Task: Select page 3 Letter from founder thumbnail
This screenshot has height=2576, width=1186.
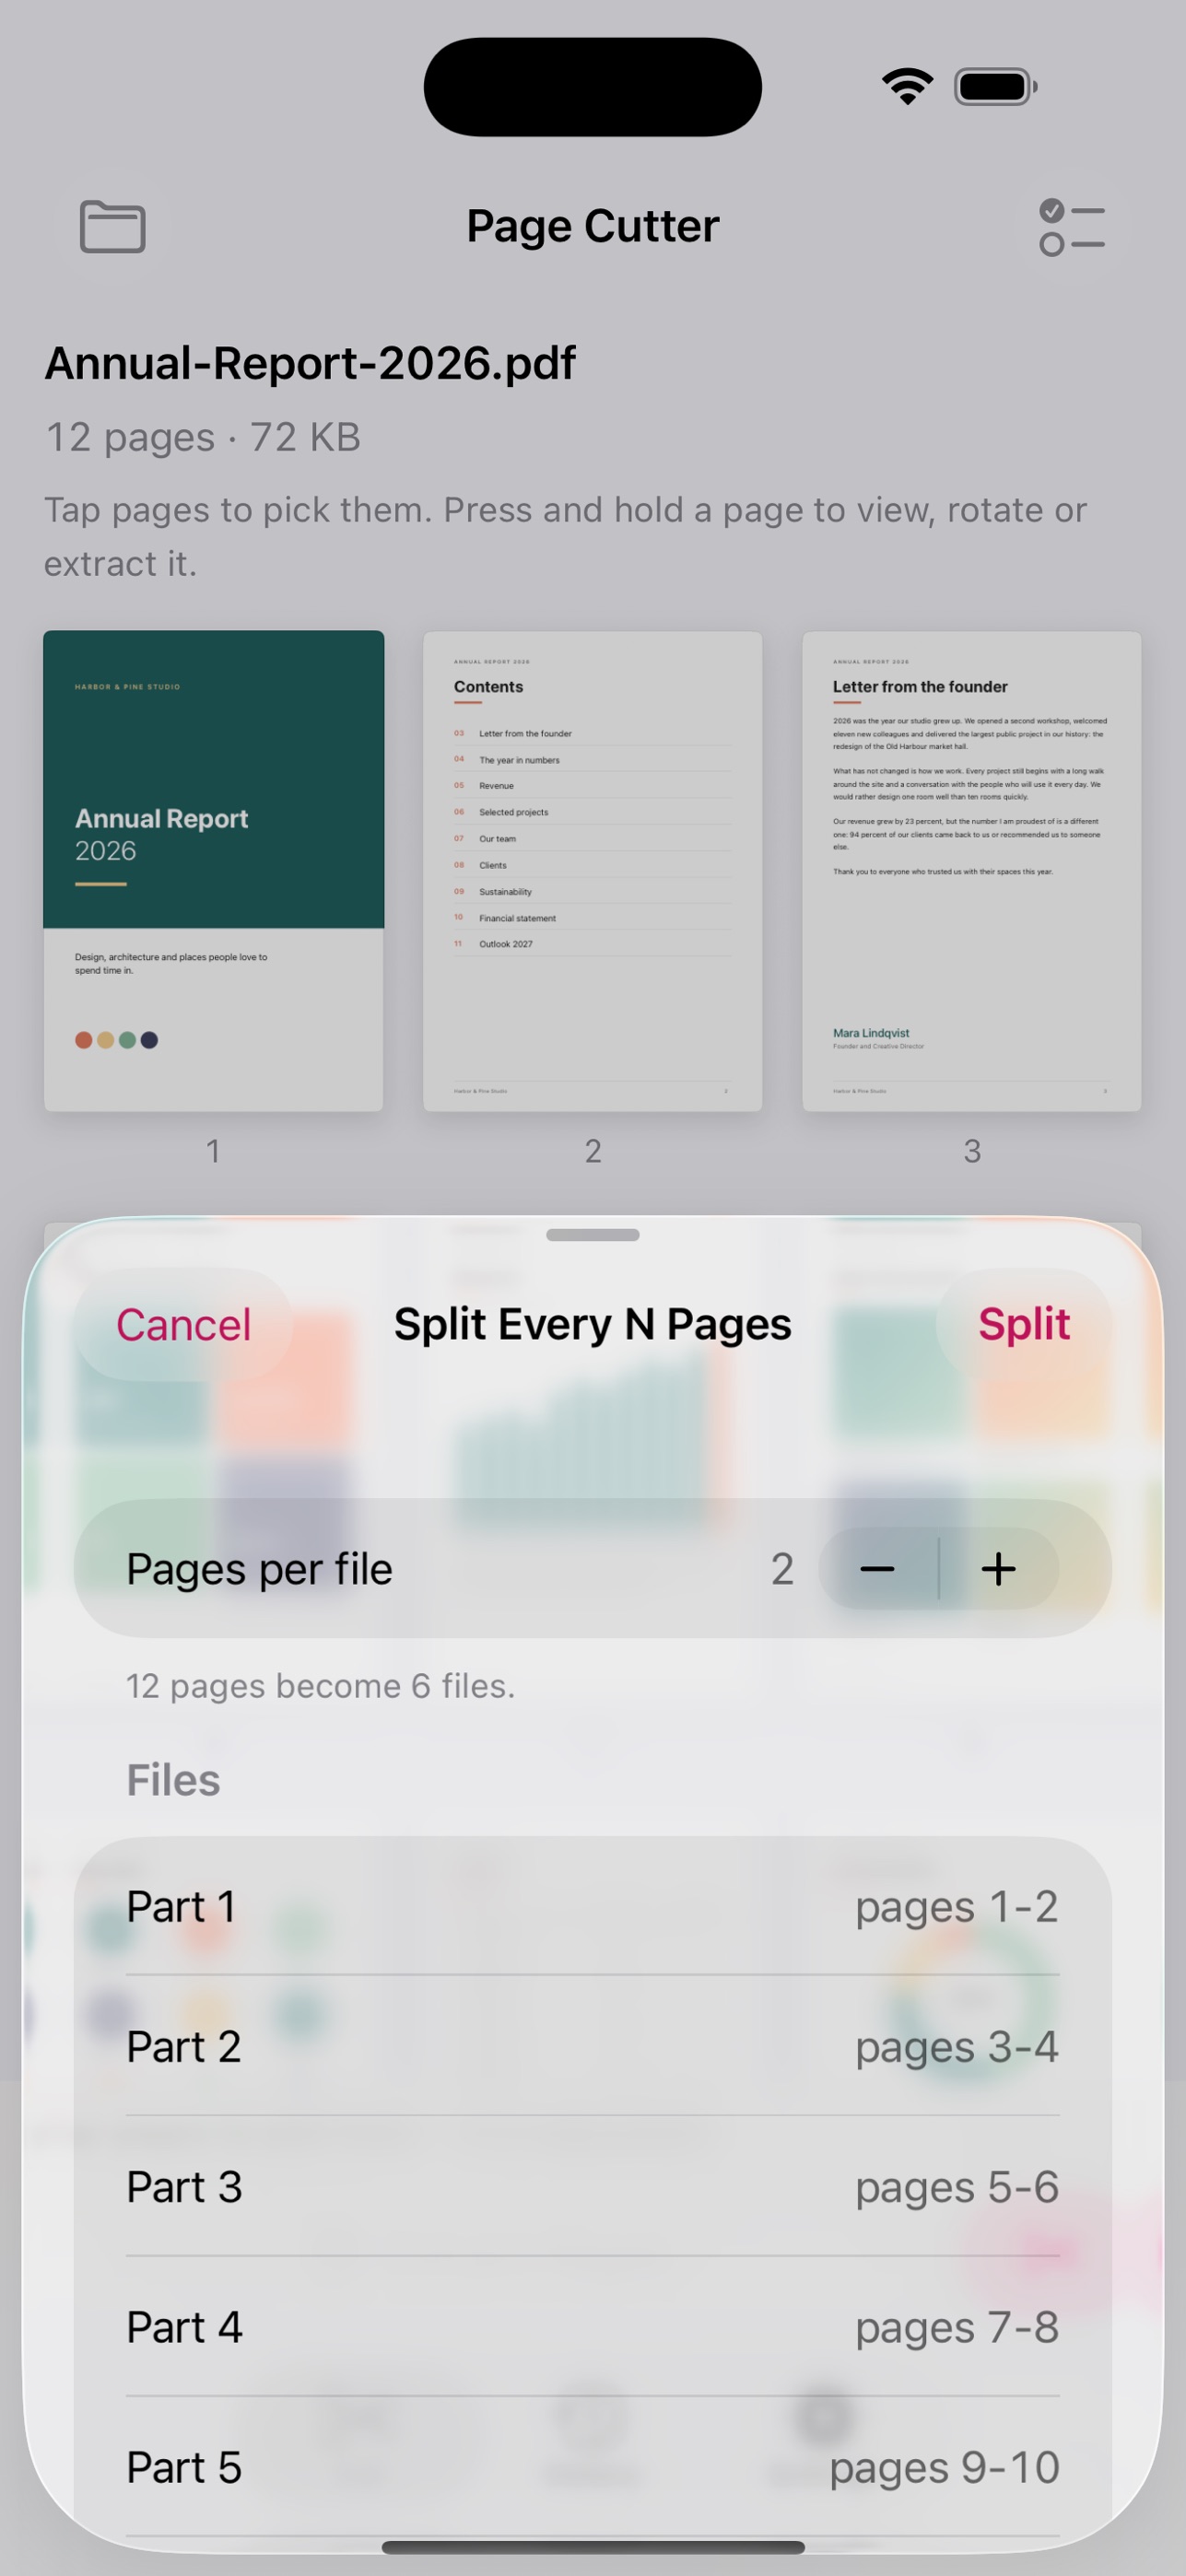Action: click(x=972, y=871)
